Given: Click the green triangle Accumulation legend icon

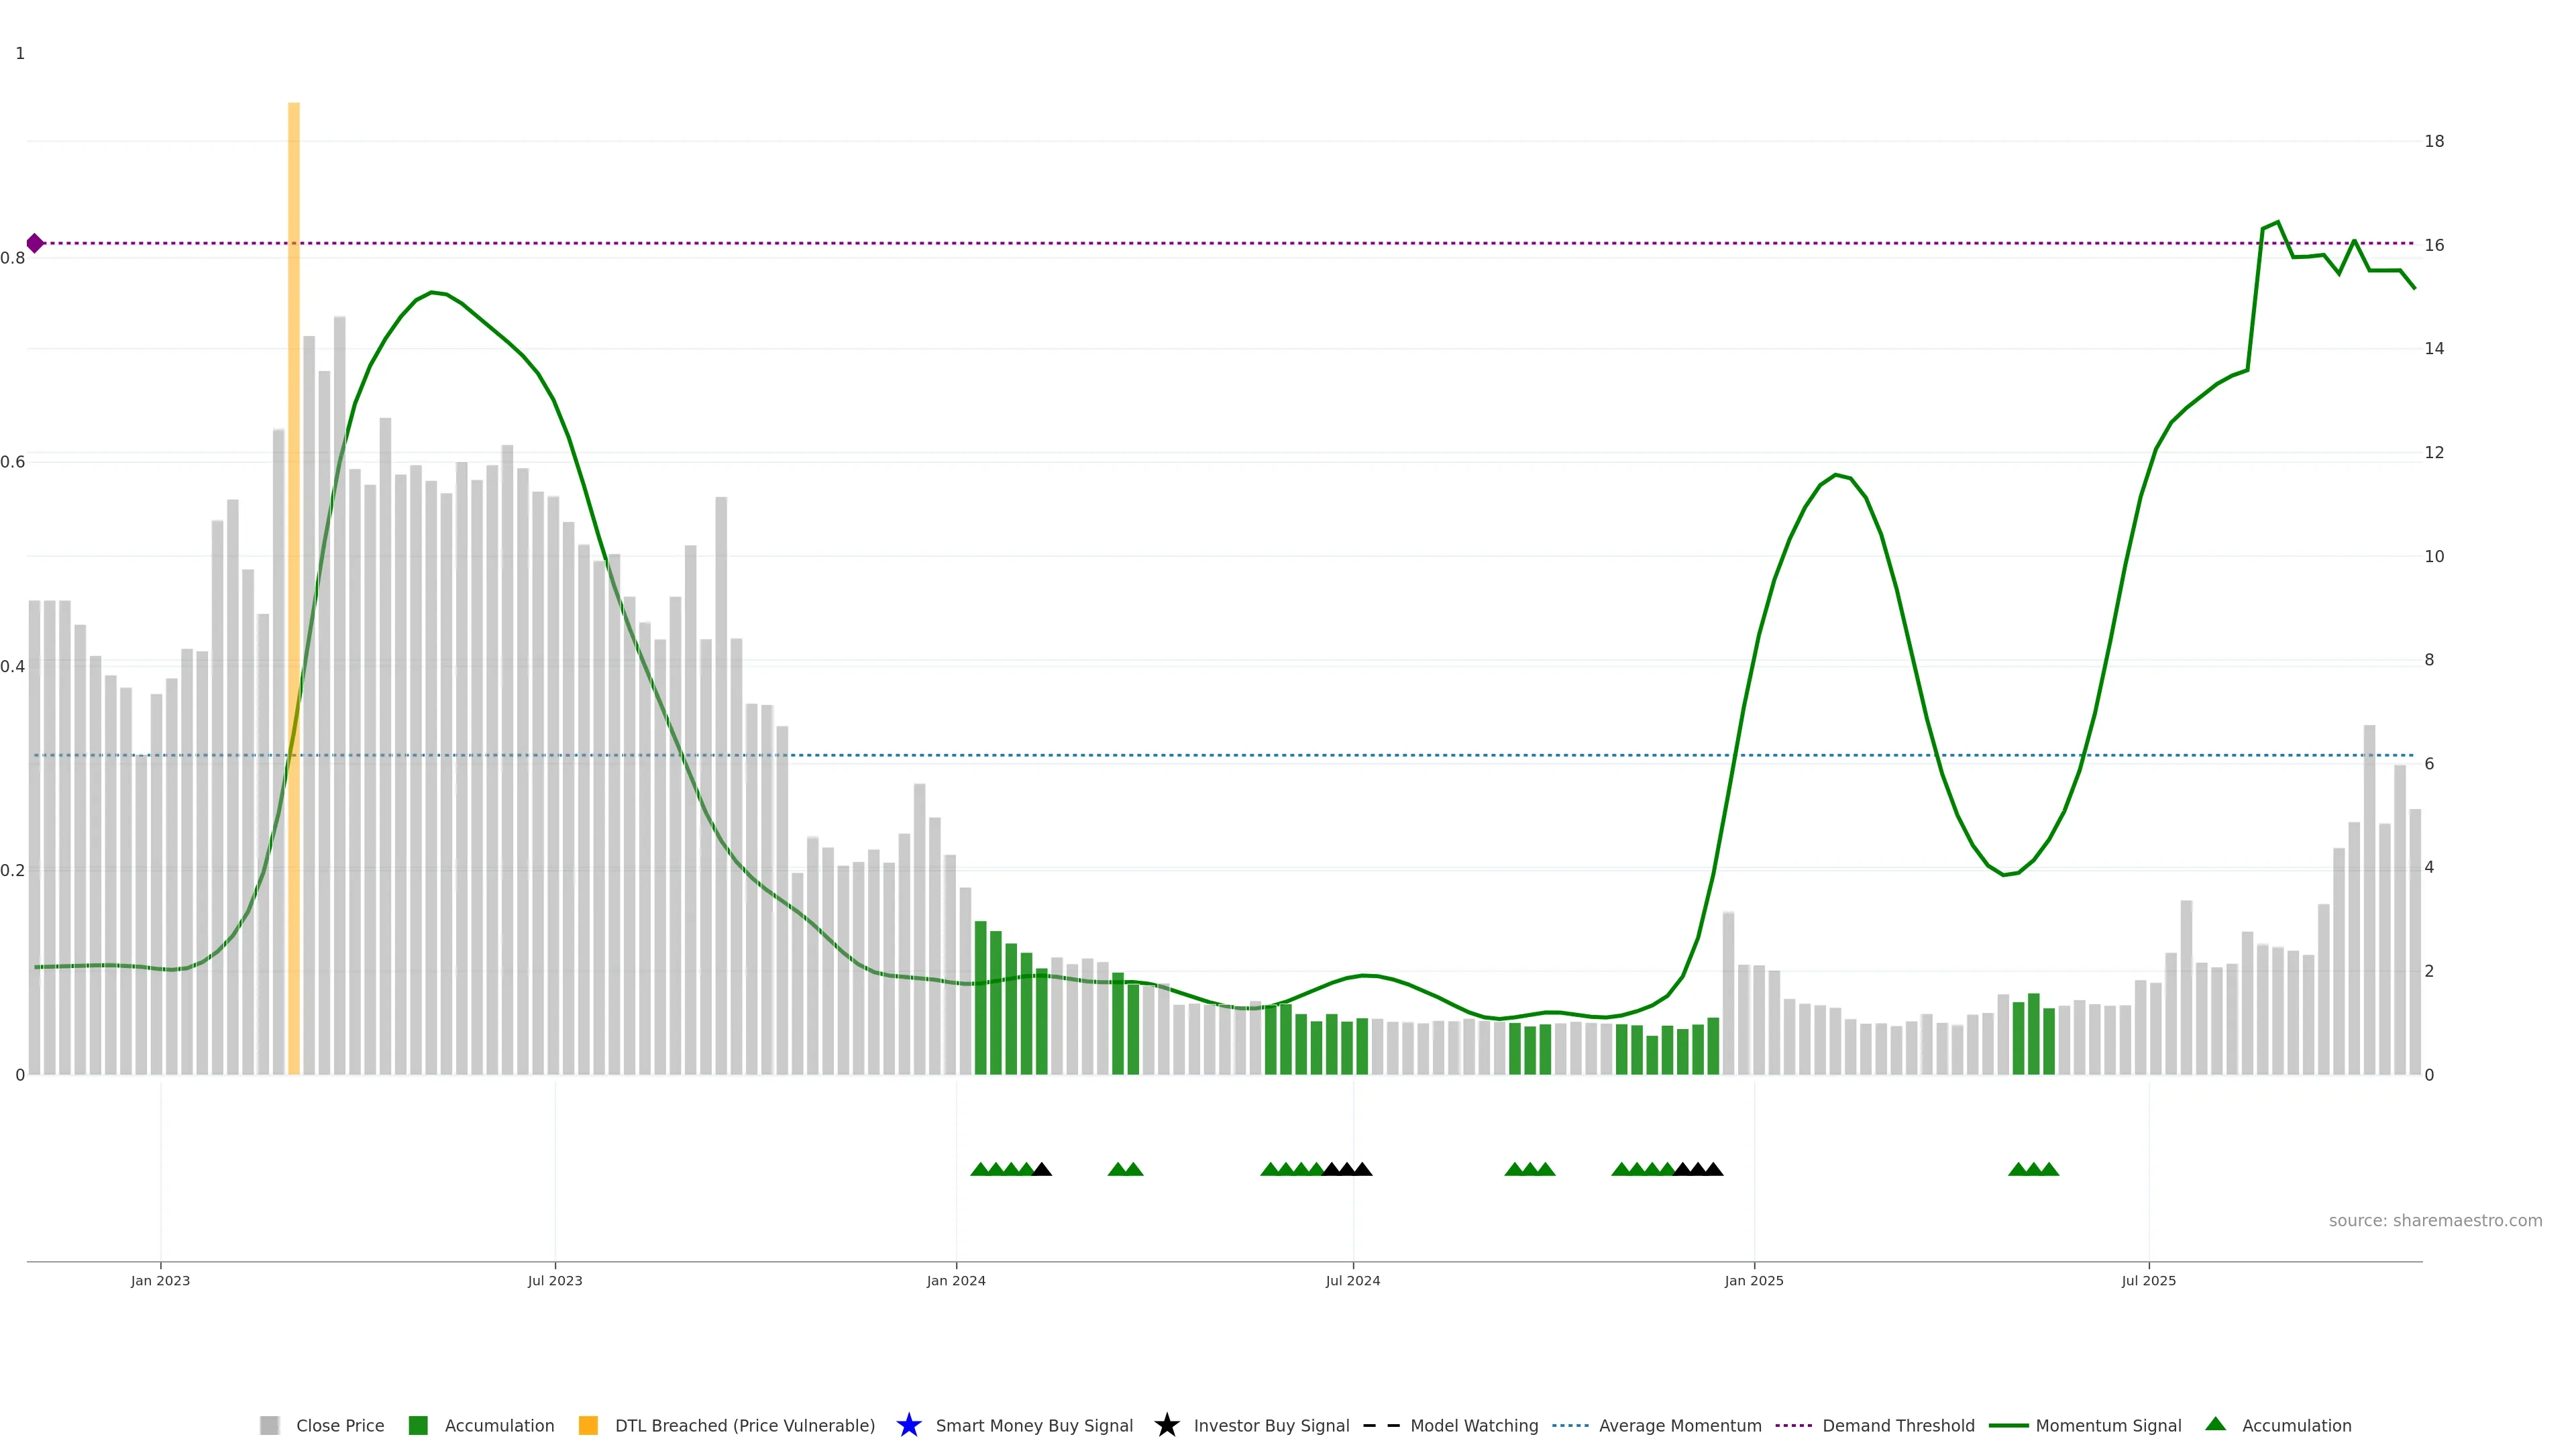Looking at the screenshot, I should point(2215,1424).
